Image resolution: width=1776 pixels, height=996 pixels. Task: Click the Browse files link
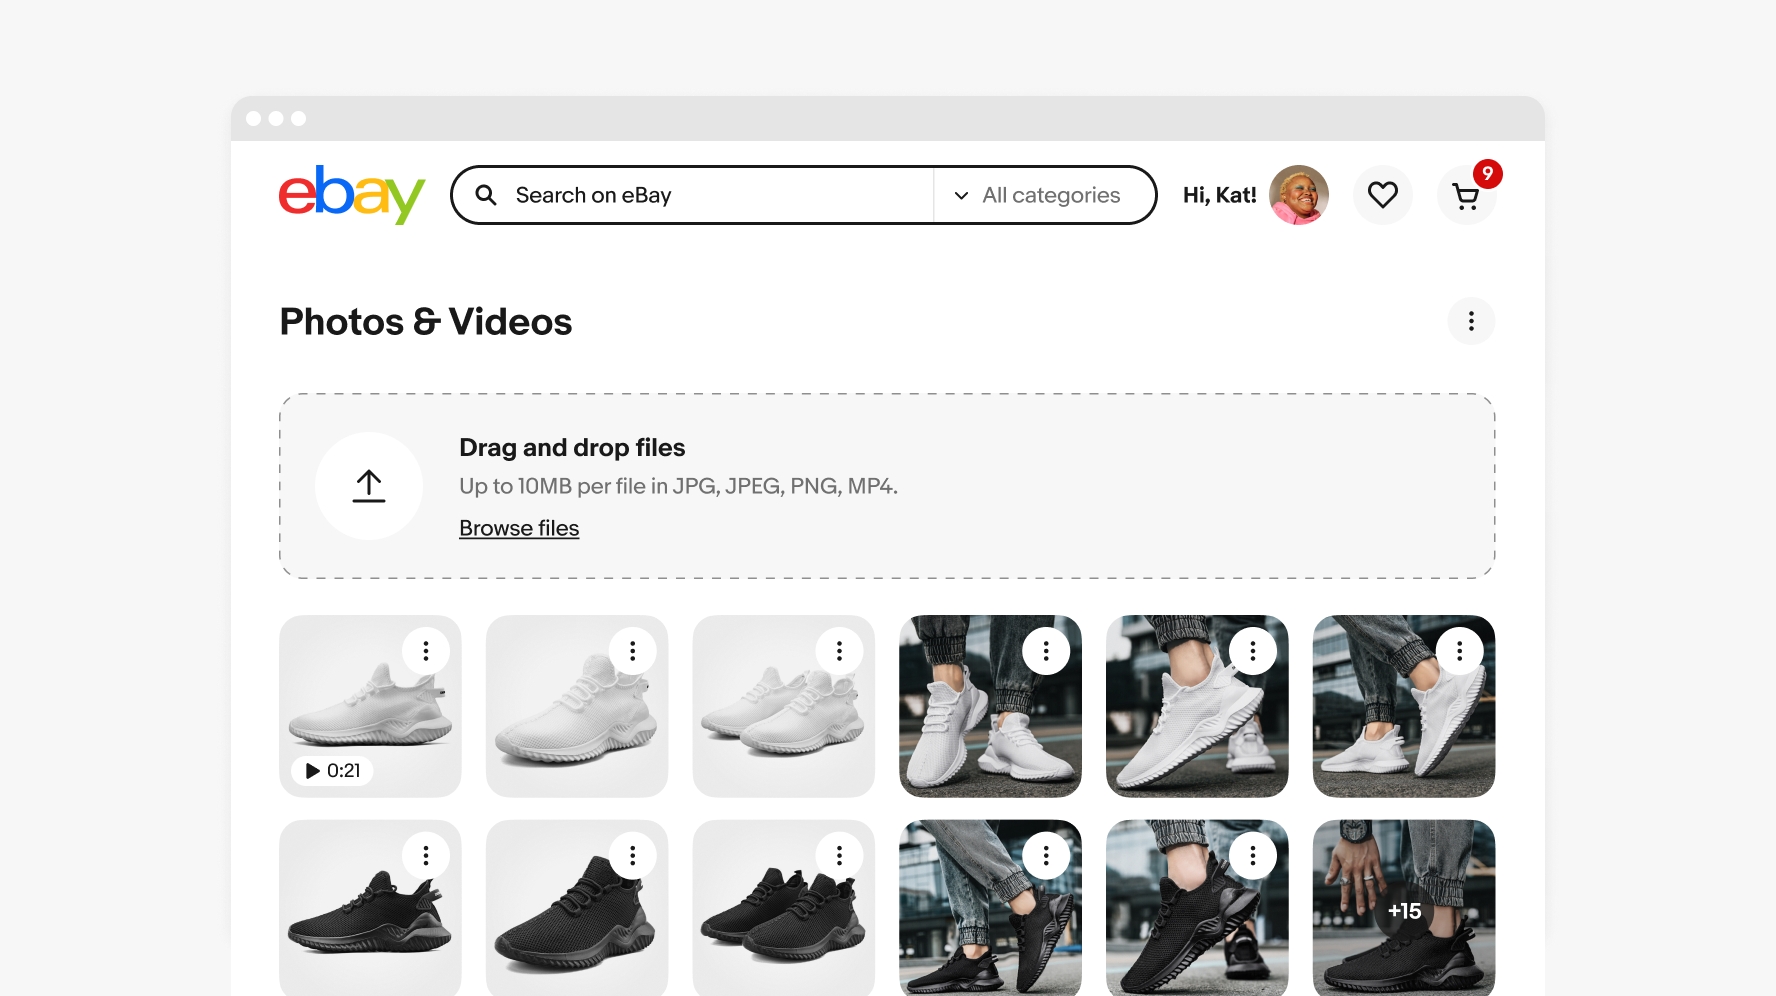(519, 528)
